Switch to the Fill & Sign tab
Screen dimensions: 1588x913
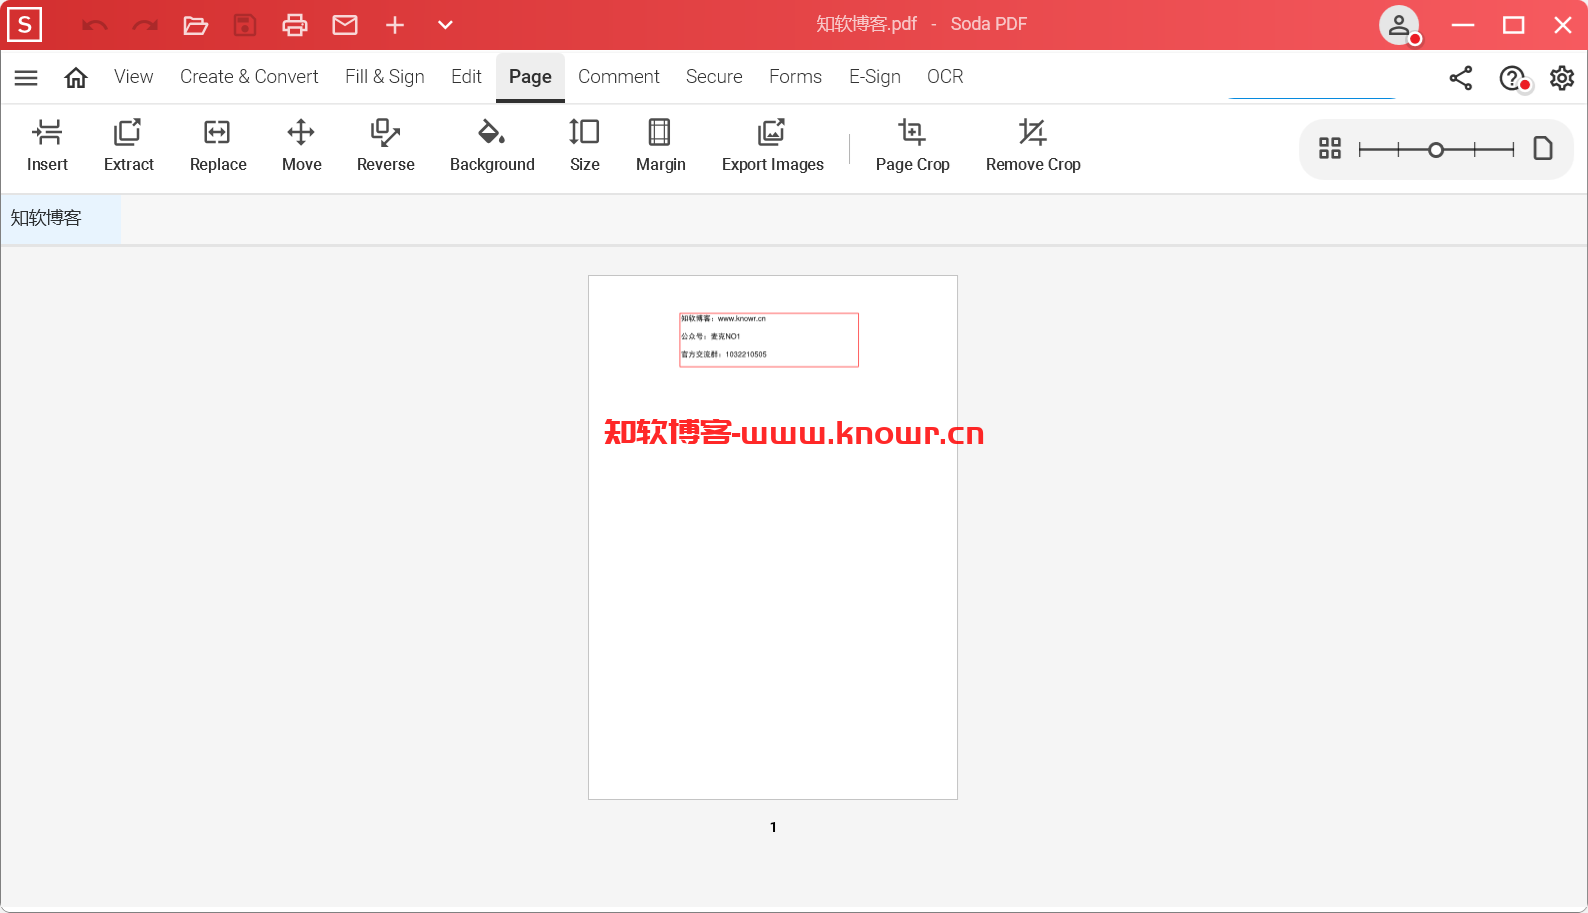[x=385, y=77]
